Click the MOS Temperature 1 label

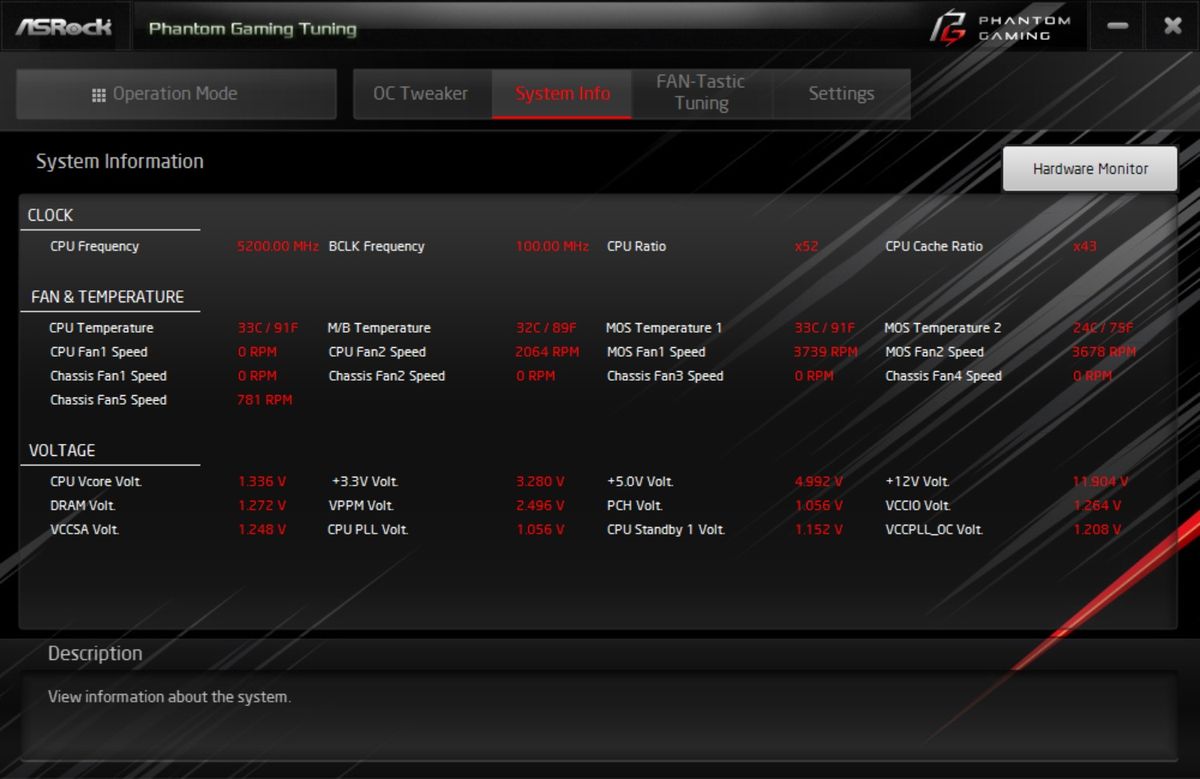point(664,328)
